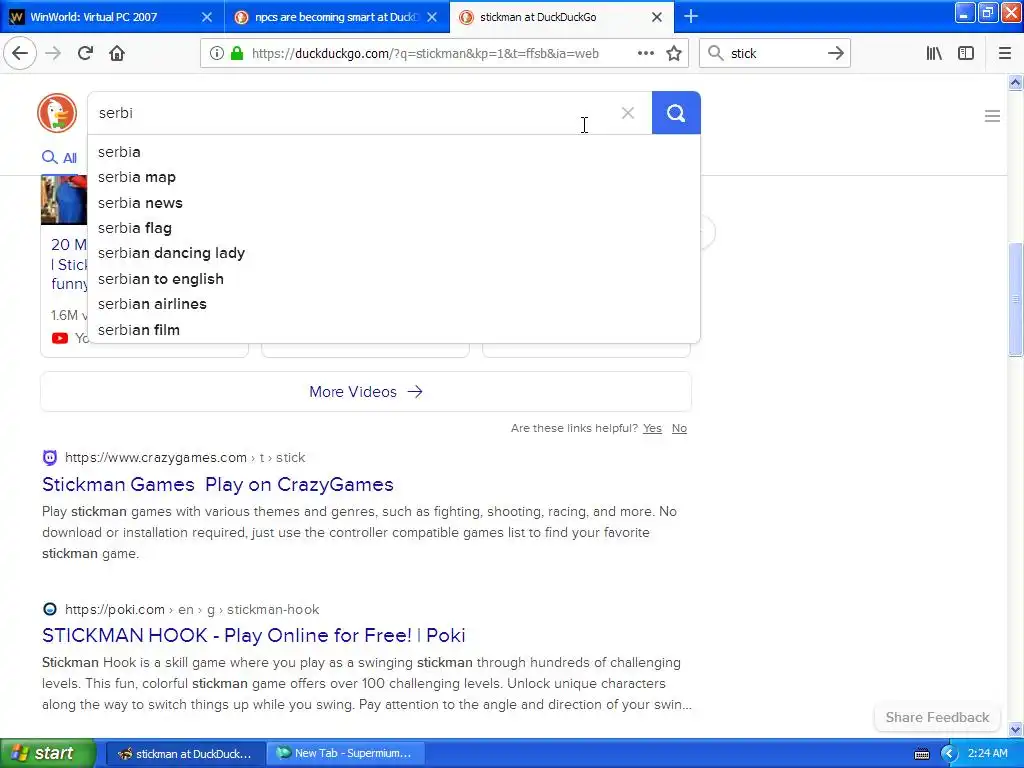Open poki.com URL breadcrumb

coord(192,609)
